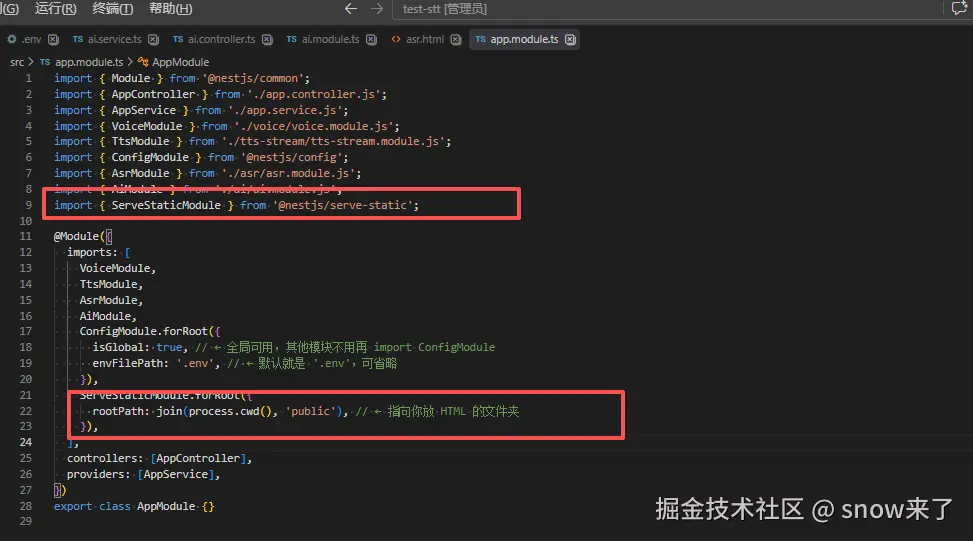This screenshot has height=541, width=973.
Task: Switch to the ai.controller.ts tab
Action: click(x=222, y=39)
